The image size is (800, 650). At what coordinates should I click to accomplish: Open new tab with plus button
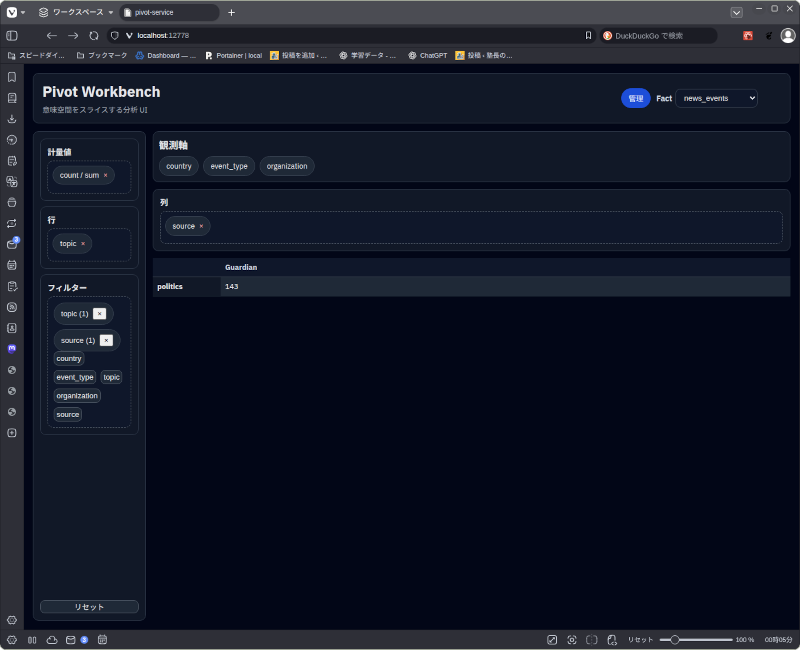tap(231, 12)
